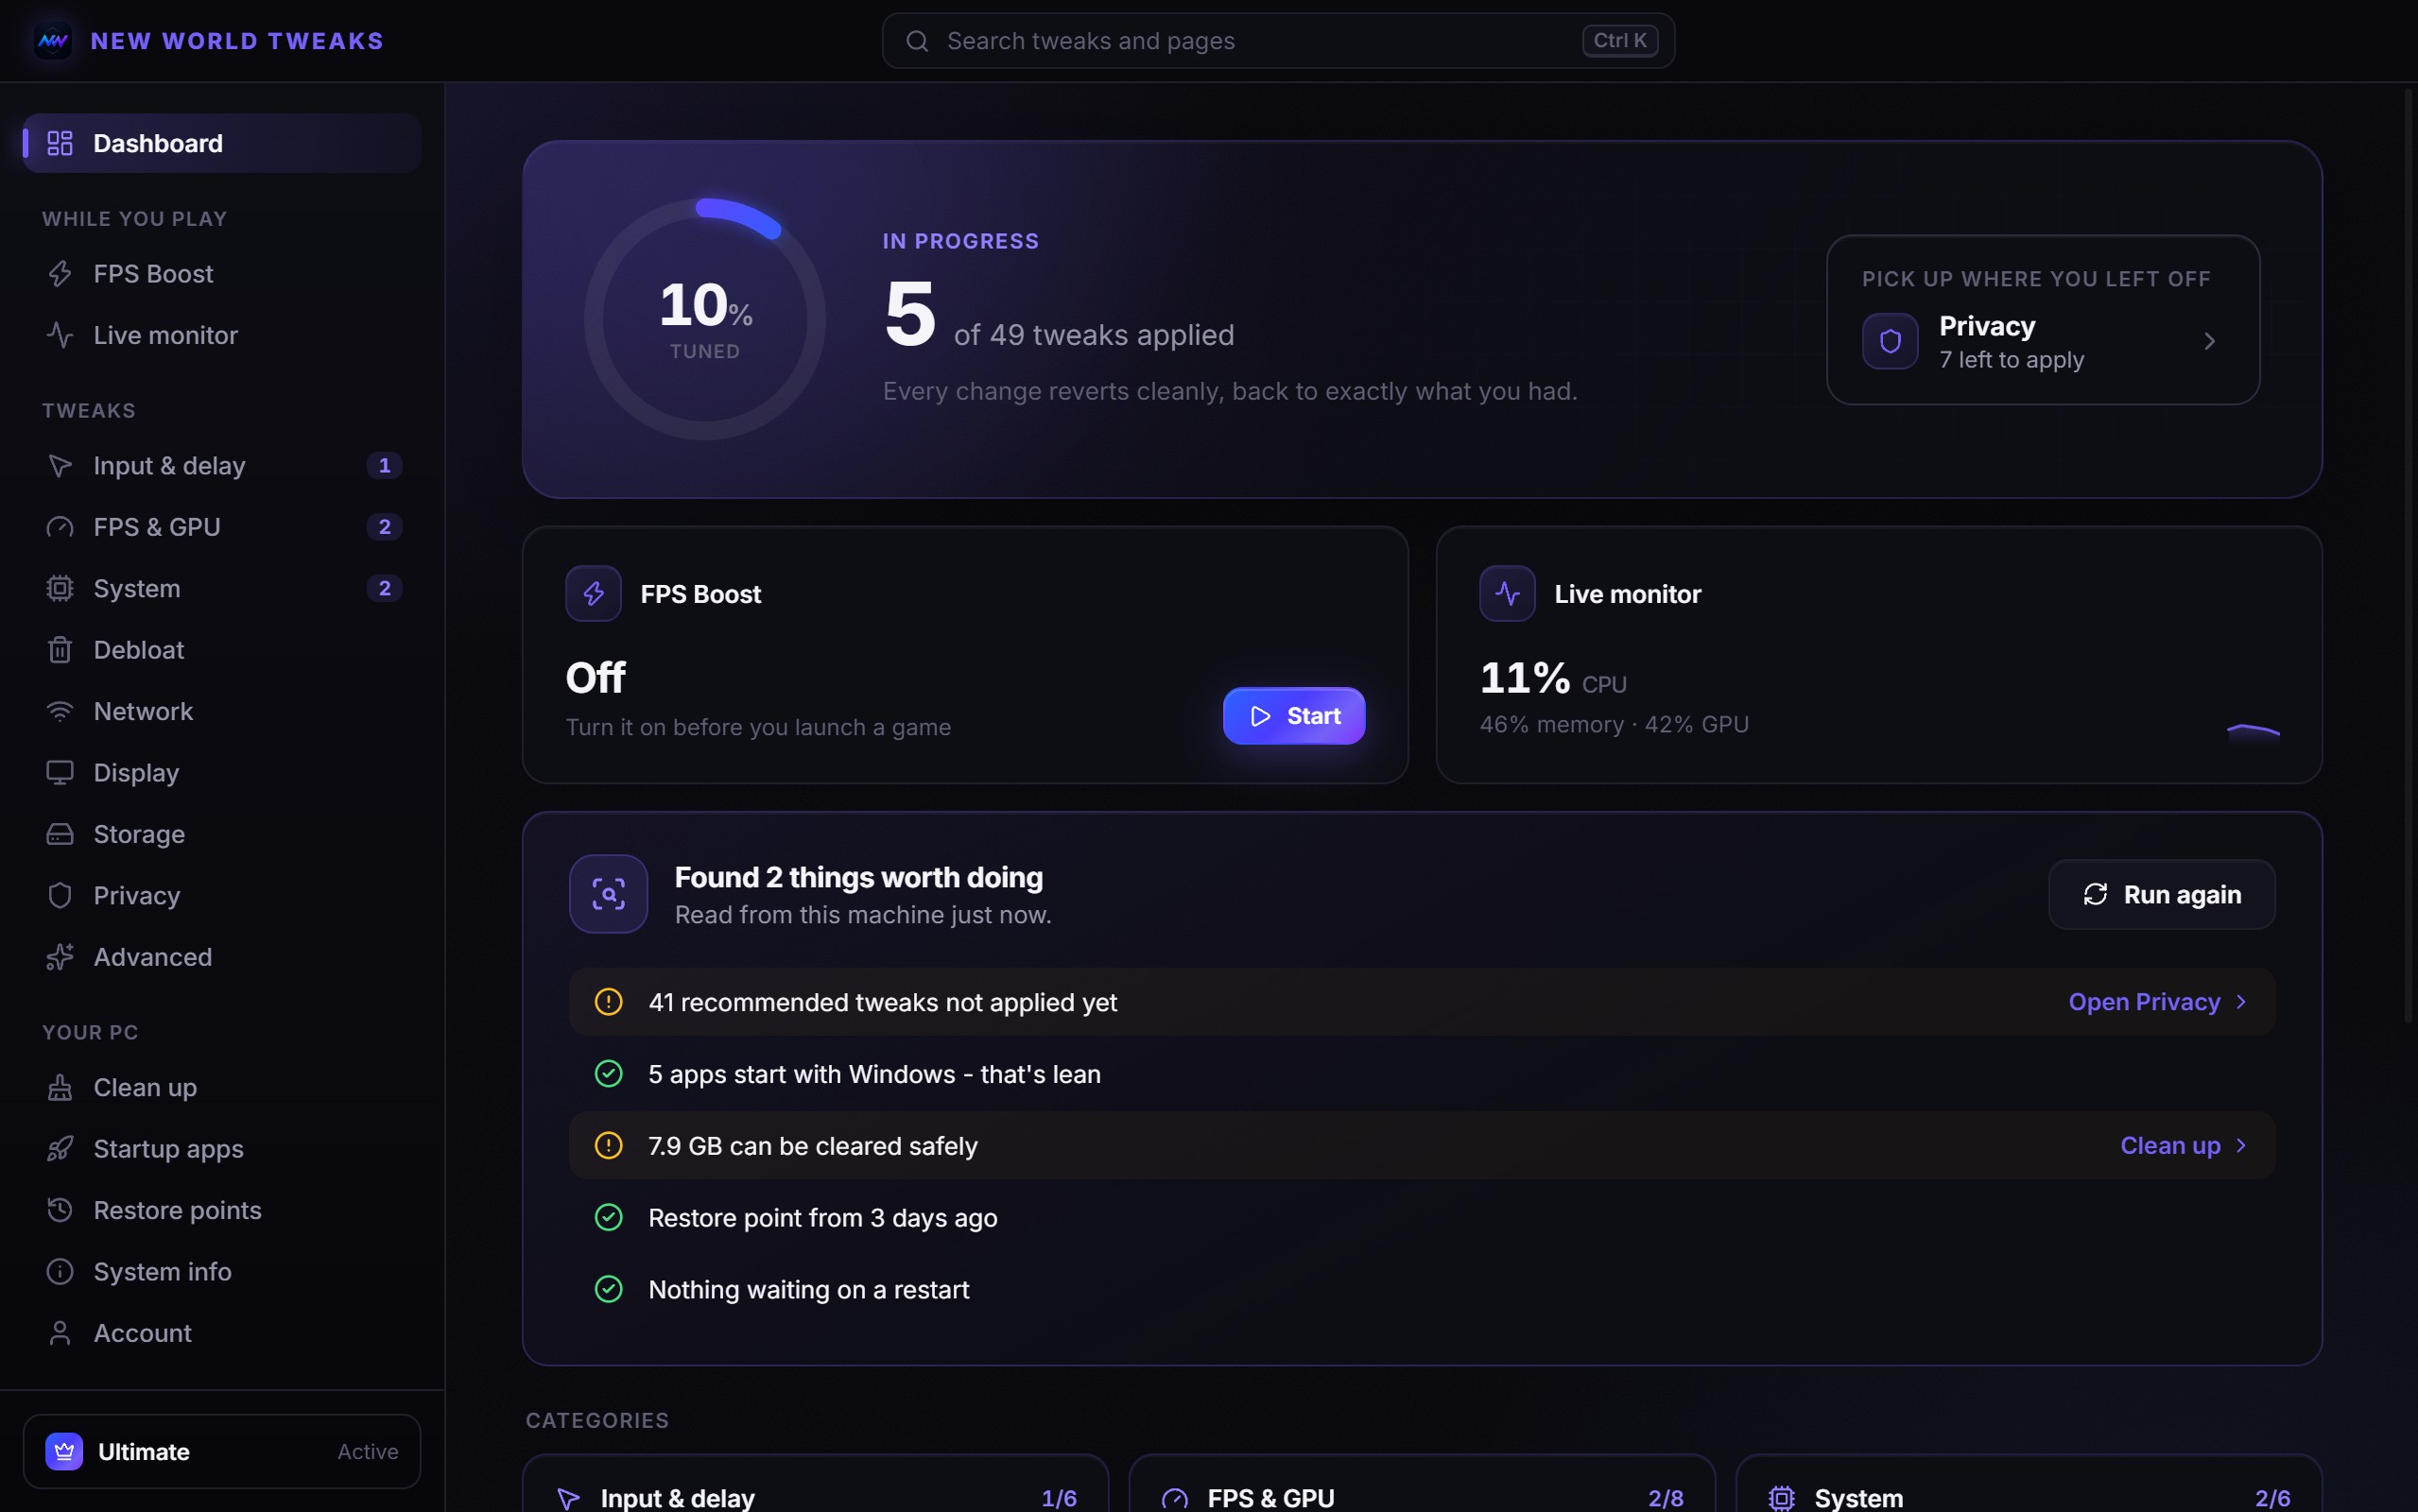Click the chevron after the Clean up link
The height and width of the screenshot is (1512, 2418).
tap(2241, 1146)
